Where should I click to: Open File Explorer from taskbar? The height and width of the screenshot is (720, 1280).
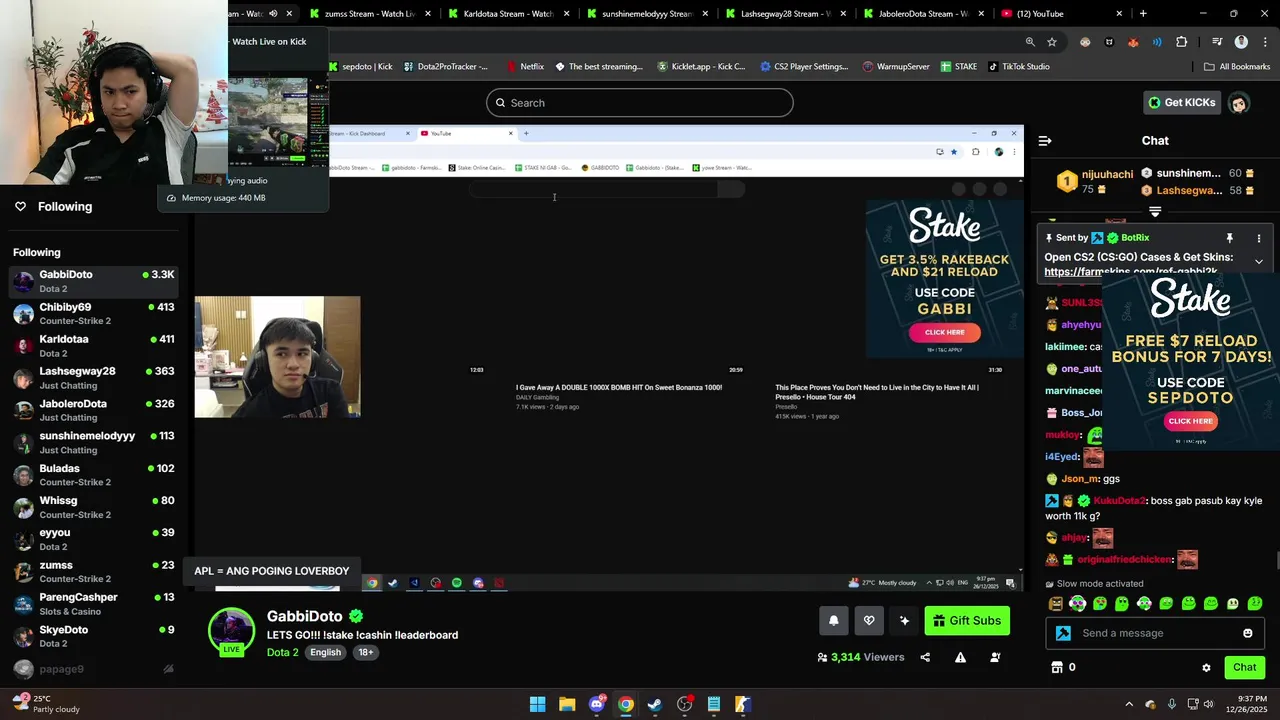pos(567,704)
